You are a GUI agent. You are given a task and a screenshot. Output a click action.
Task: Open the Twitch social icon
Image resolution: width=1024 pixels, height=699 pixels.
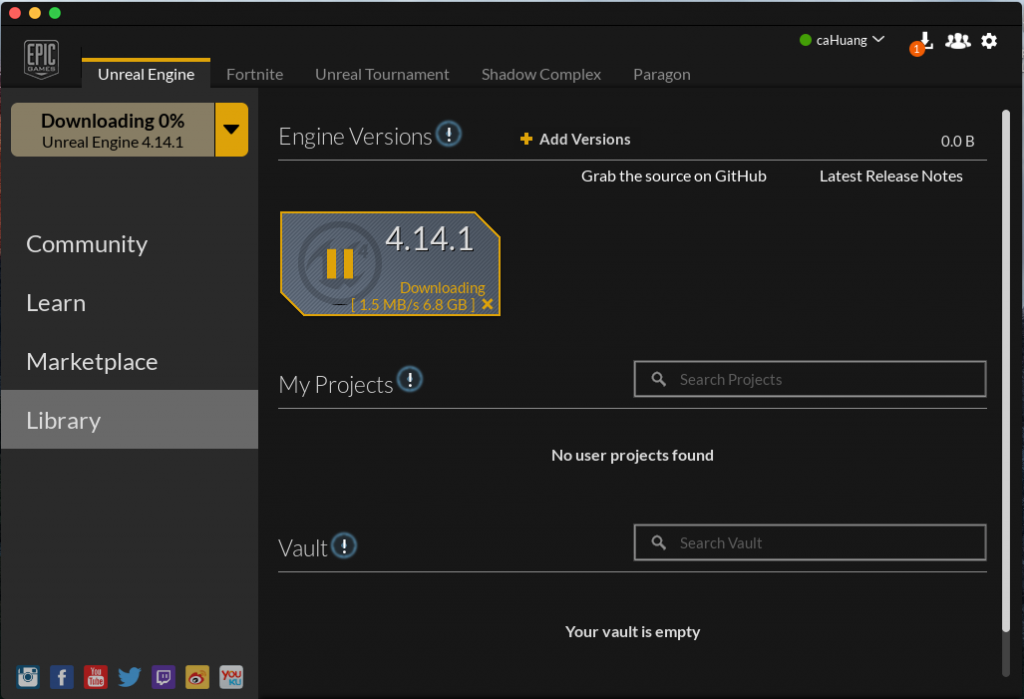point(163,677)
